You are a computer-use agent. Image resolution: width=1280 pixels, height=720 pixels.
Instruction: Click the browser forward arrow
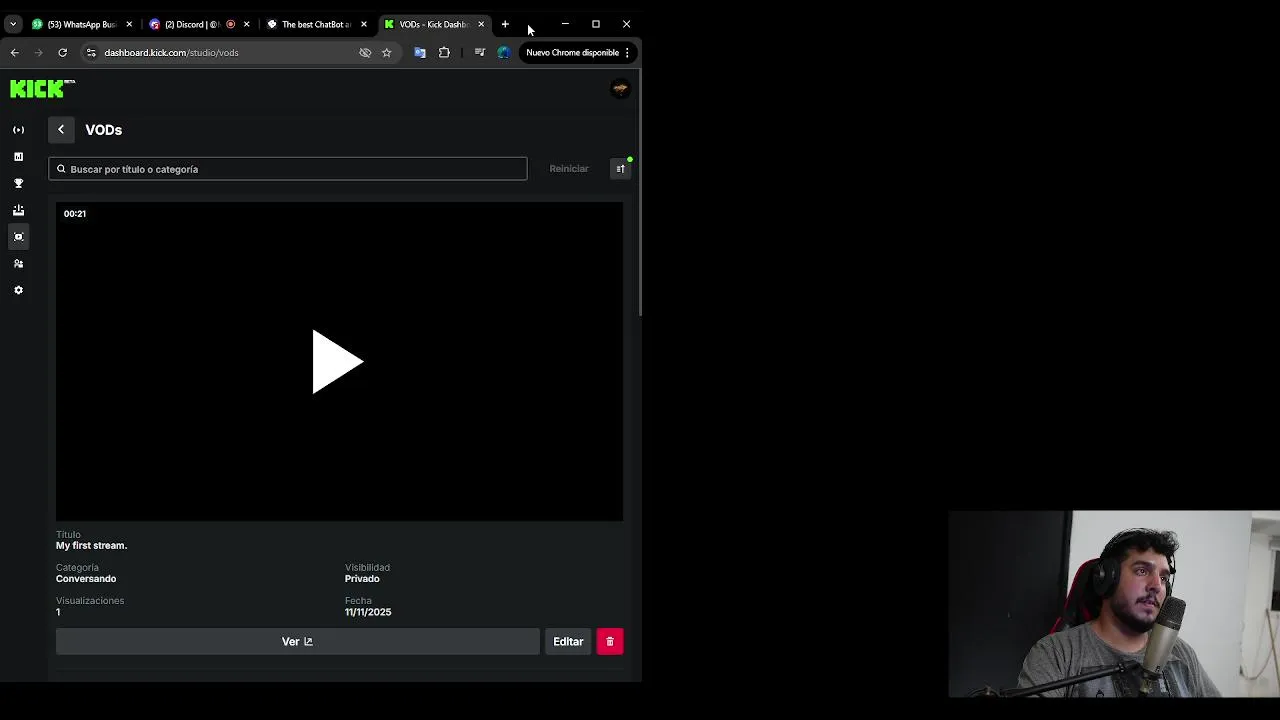(38, 53)
